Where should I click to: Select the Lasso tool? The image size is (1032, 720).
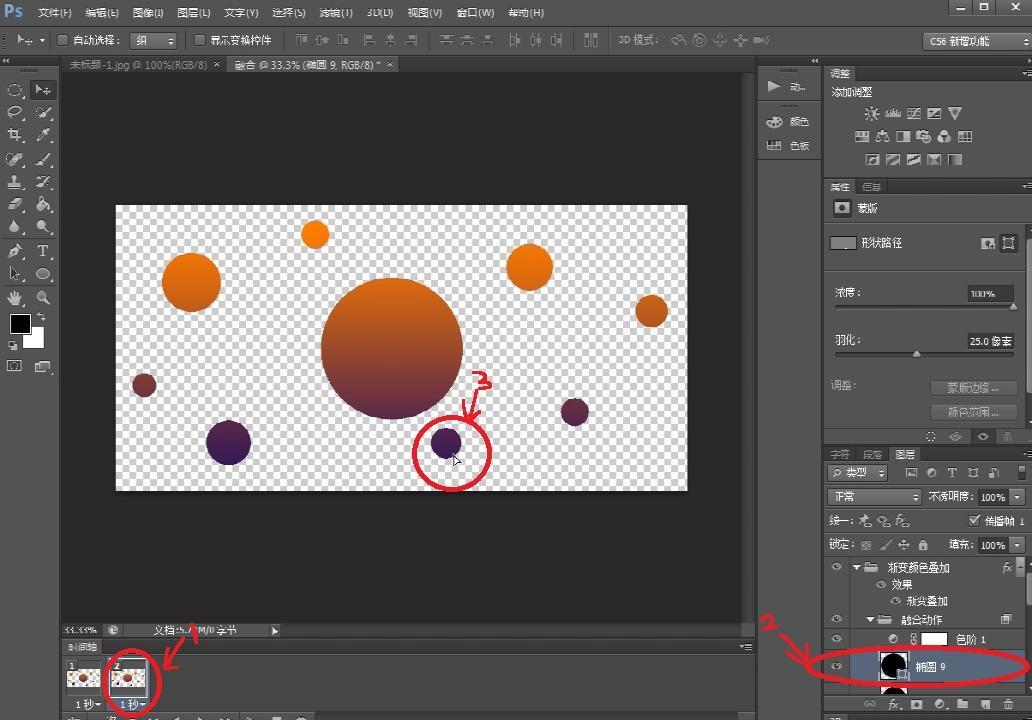point(15,112)
